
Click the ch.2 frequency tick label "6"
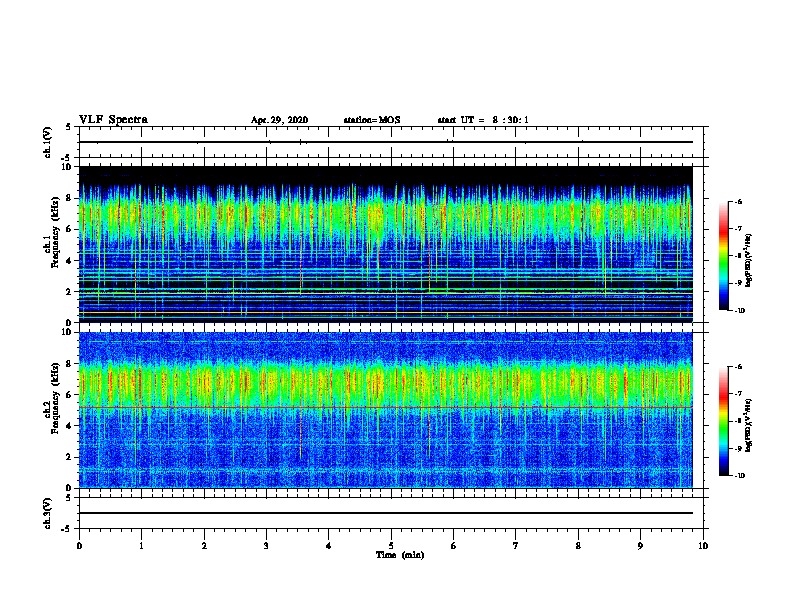coord(71,395)
